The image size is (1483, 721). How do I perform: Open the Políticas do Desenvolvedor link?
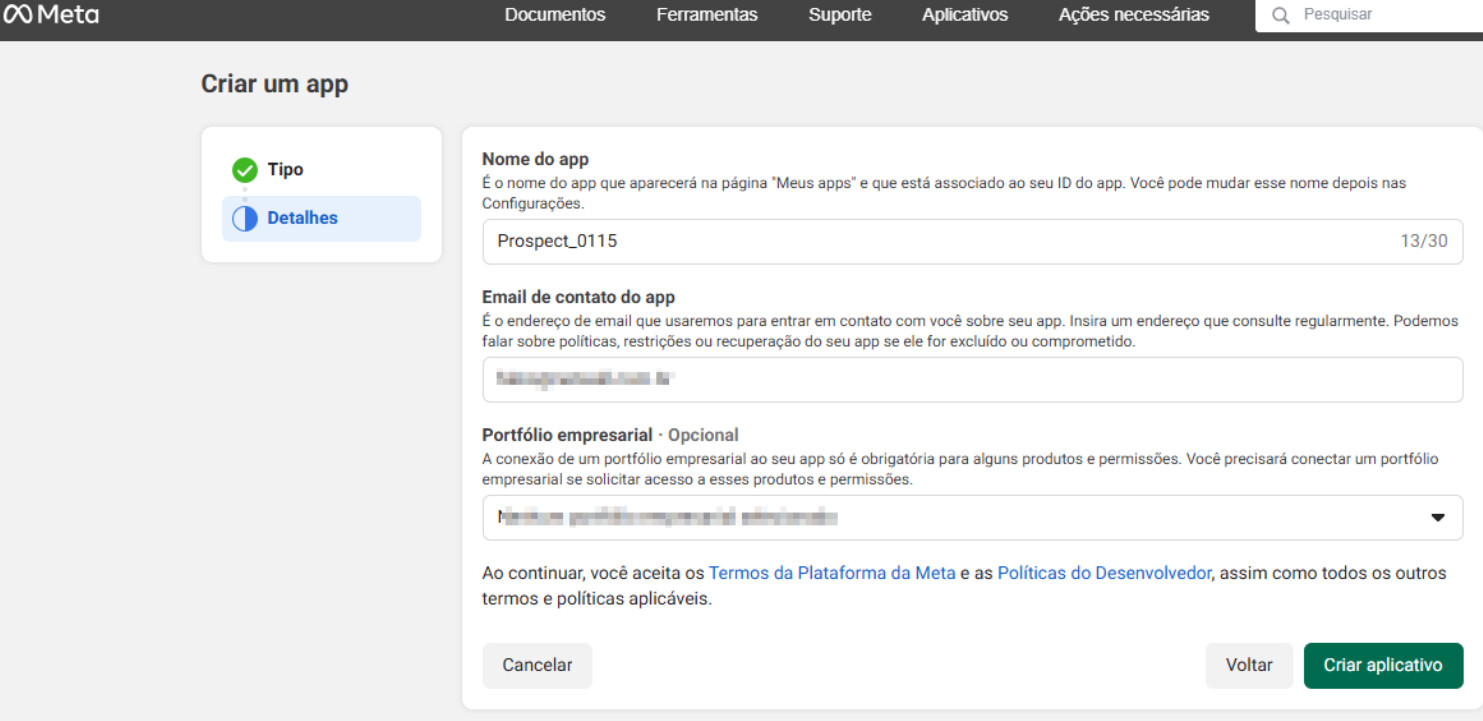(x=1103, y=573)
